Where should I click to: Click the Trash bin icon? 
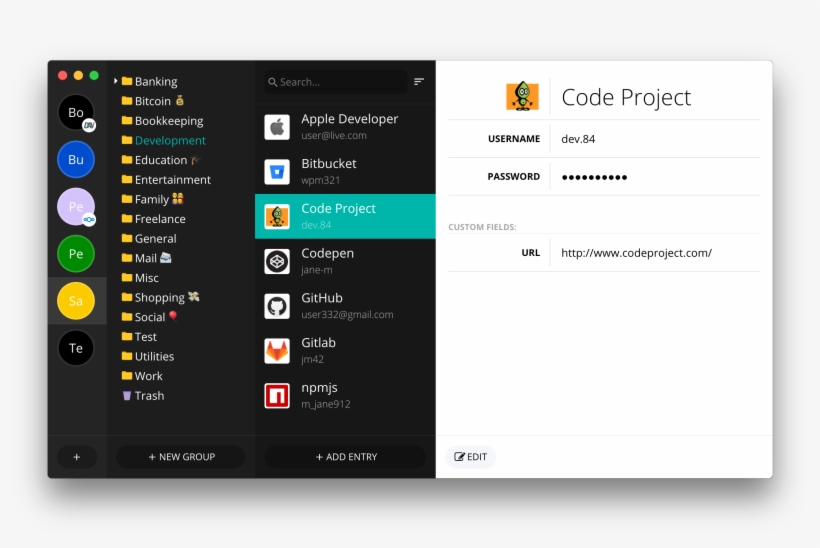coord(127,395)
